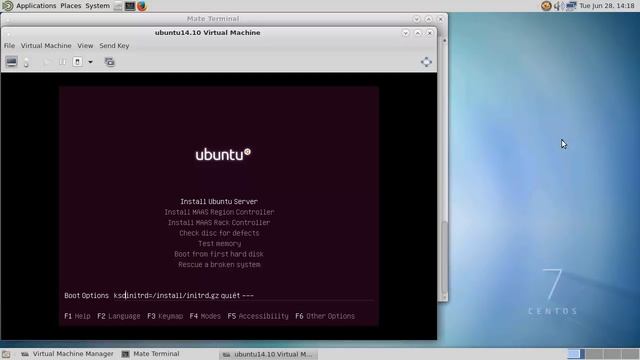
Task: Click F2 Language option
Action: (118, 316)
